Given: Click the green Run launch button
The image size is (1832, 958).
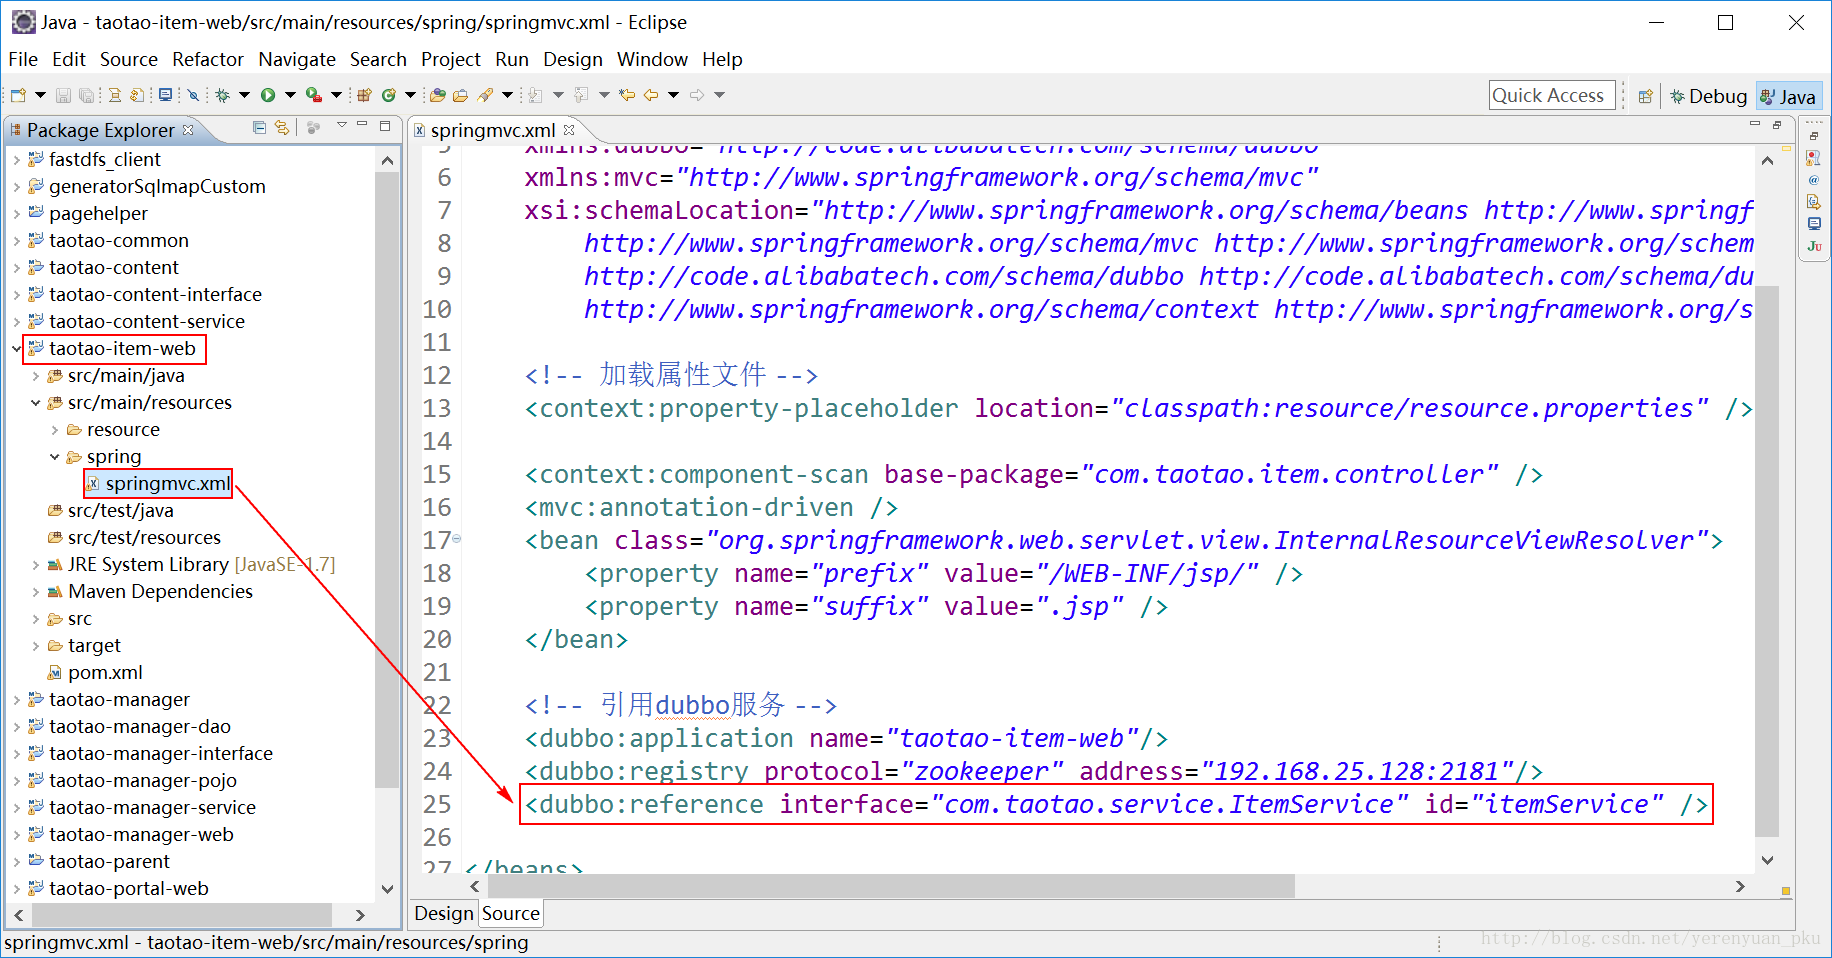Looking at the screenshot, I should [x=268, y=95].
